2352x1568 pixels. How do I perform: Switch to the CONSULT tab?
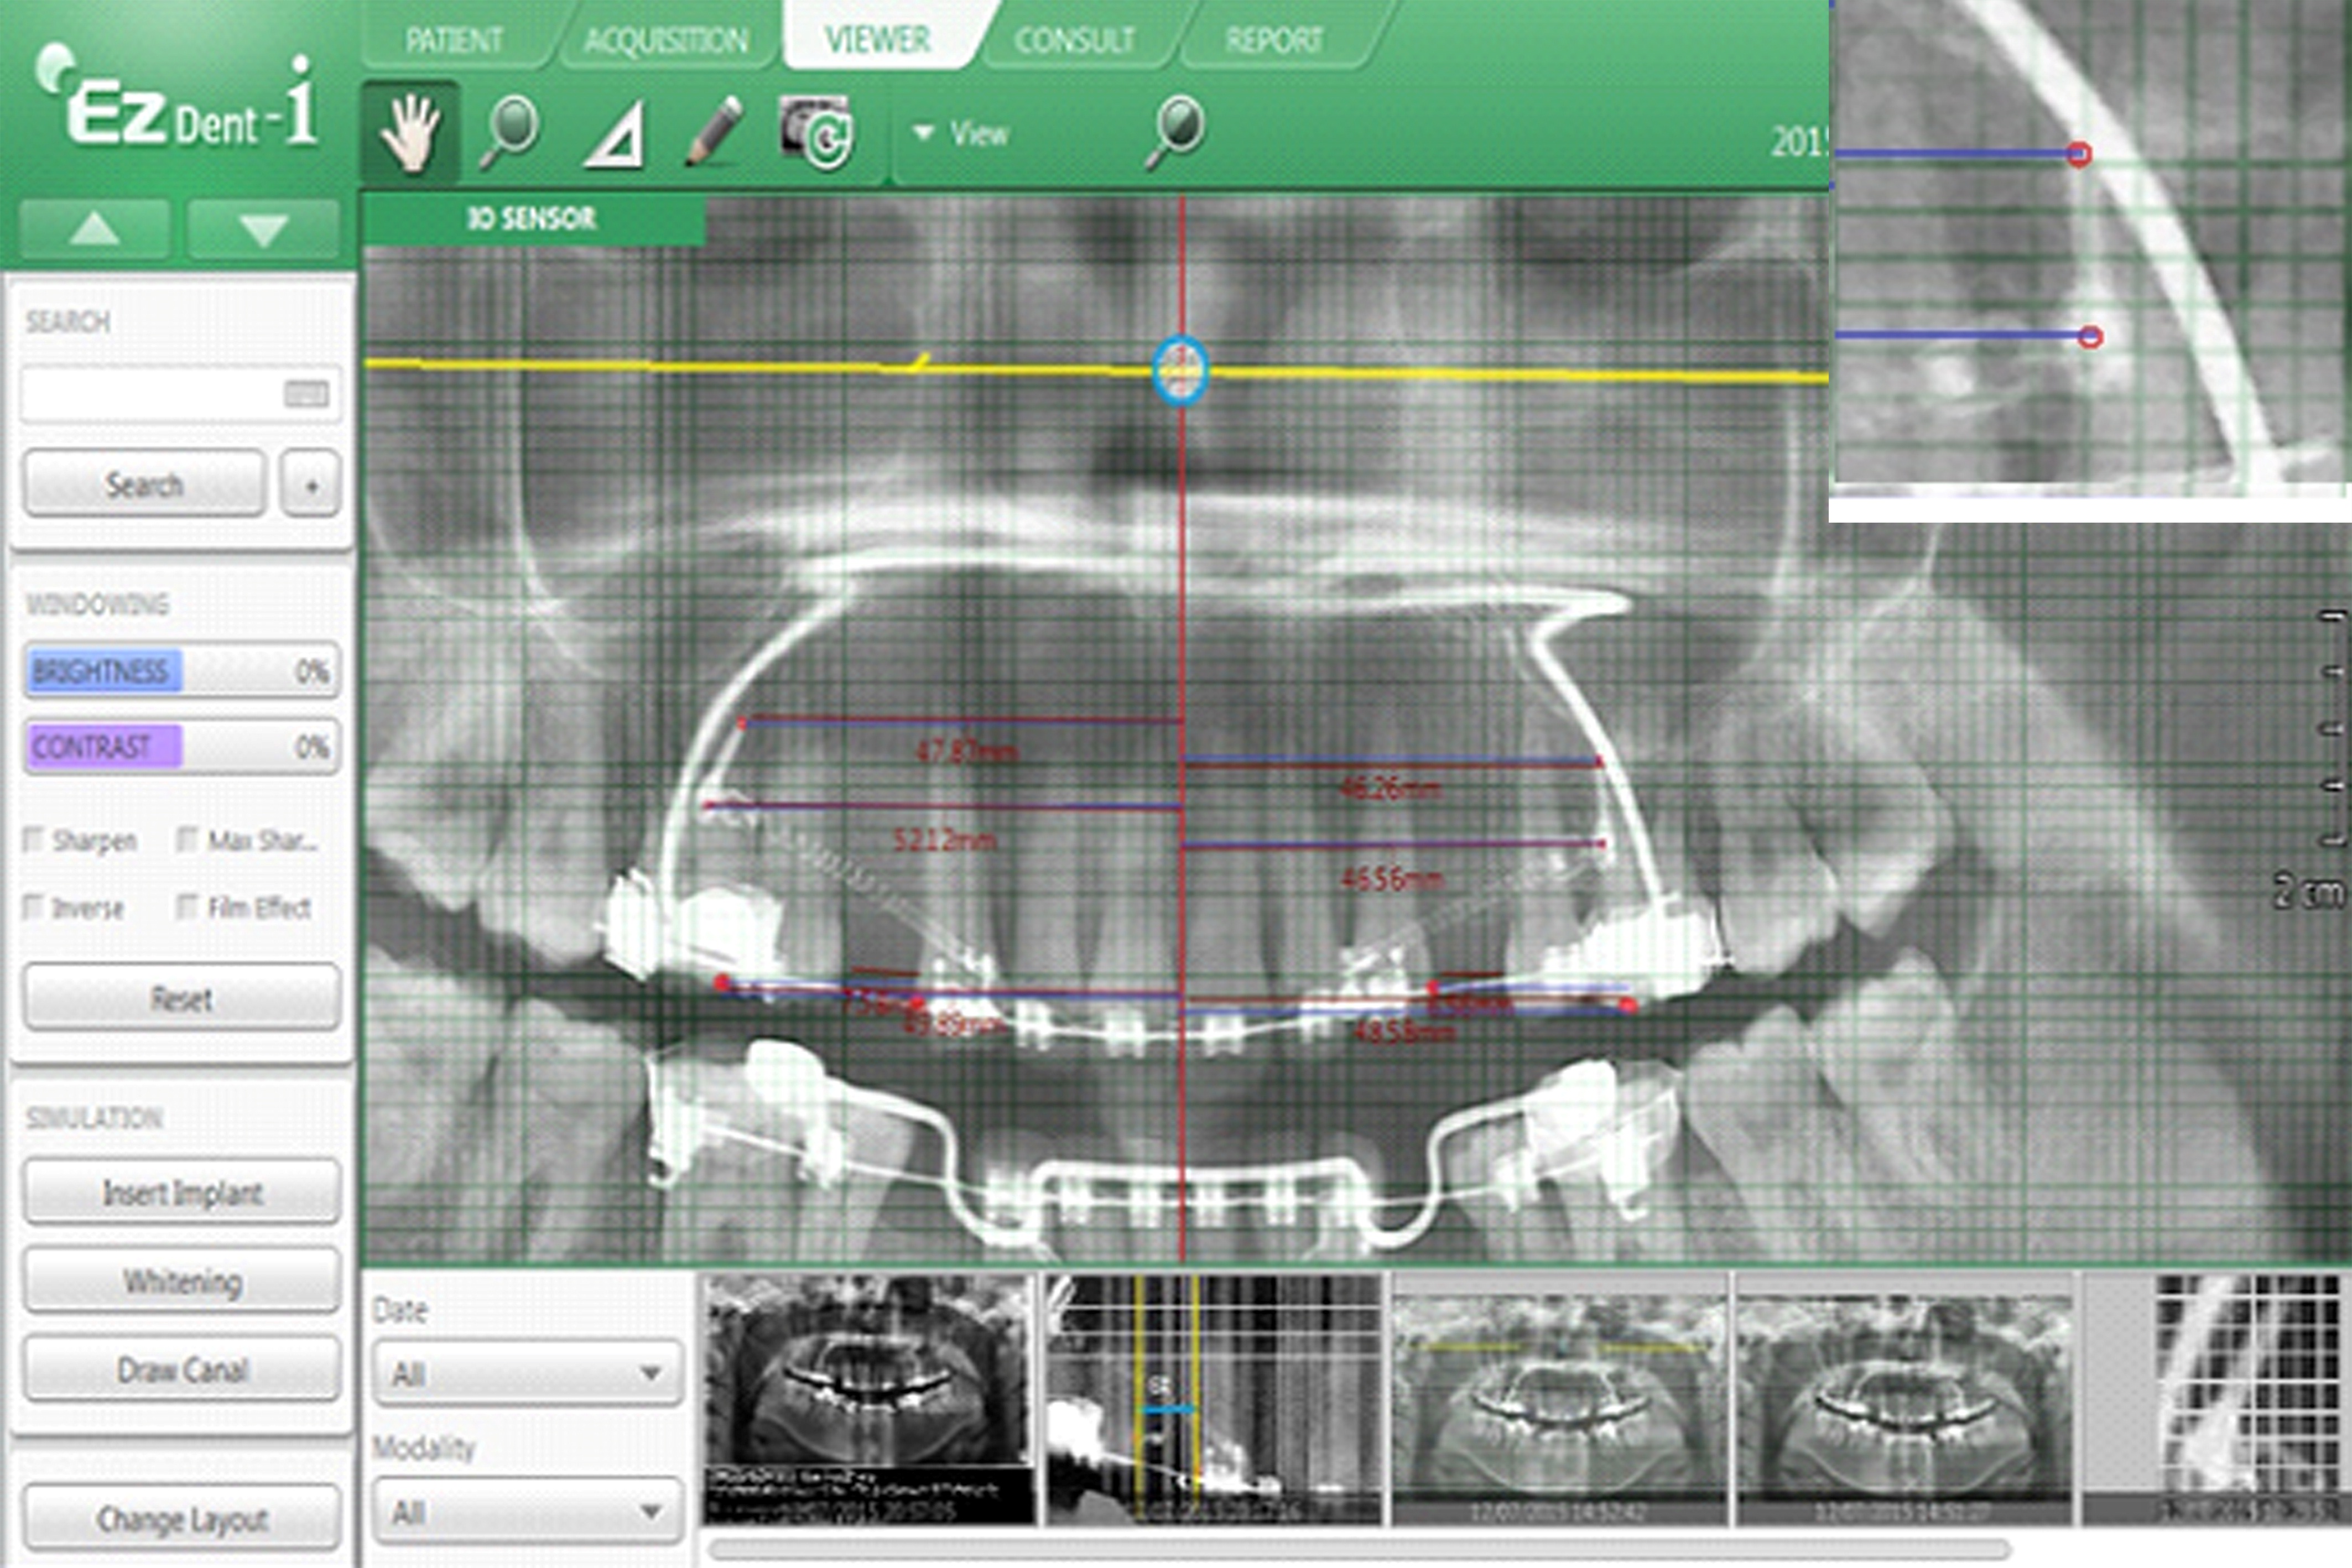point(1074,40)
